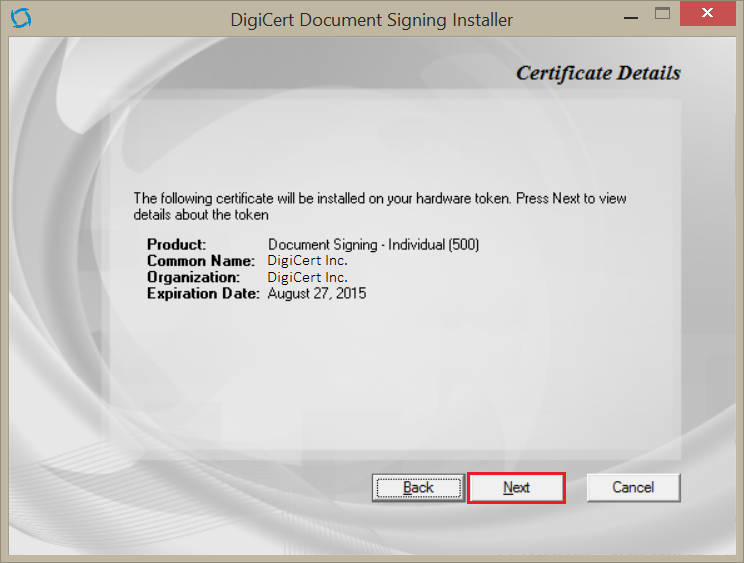Select the Organization label
Viewport: 744px width, 563px height.
193,277
